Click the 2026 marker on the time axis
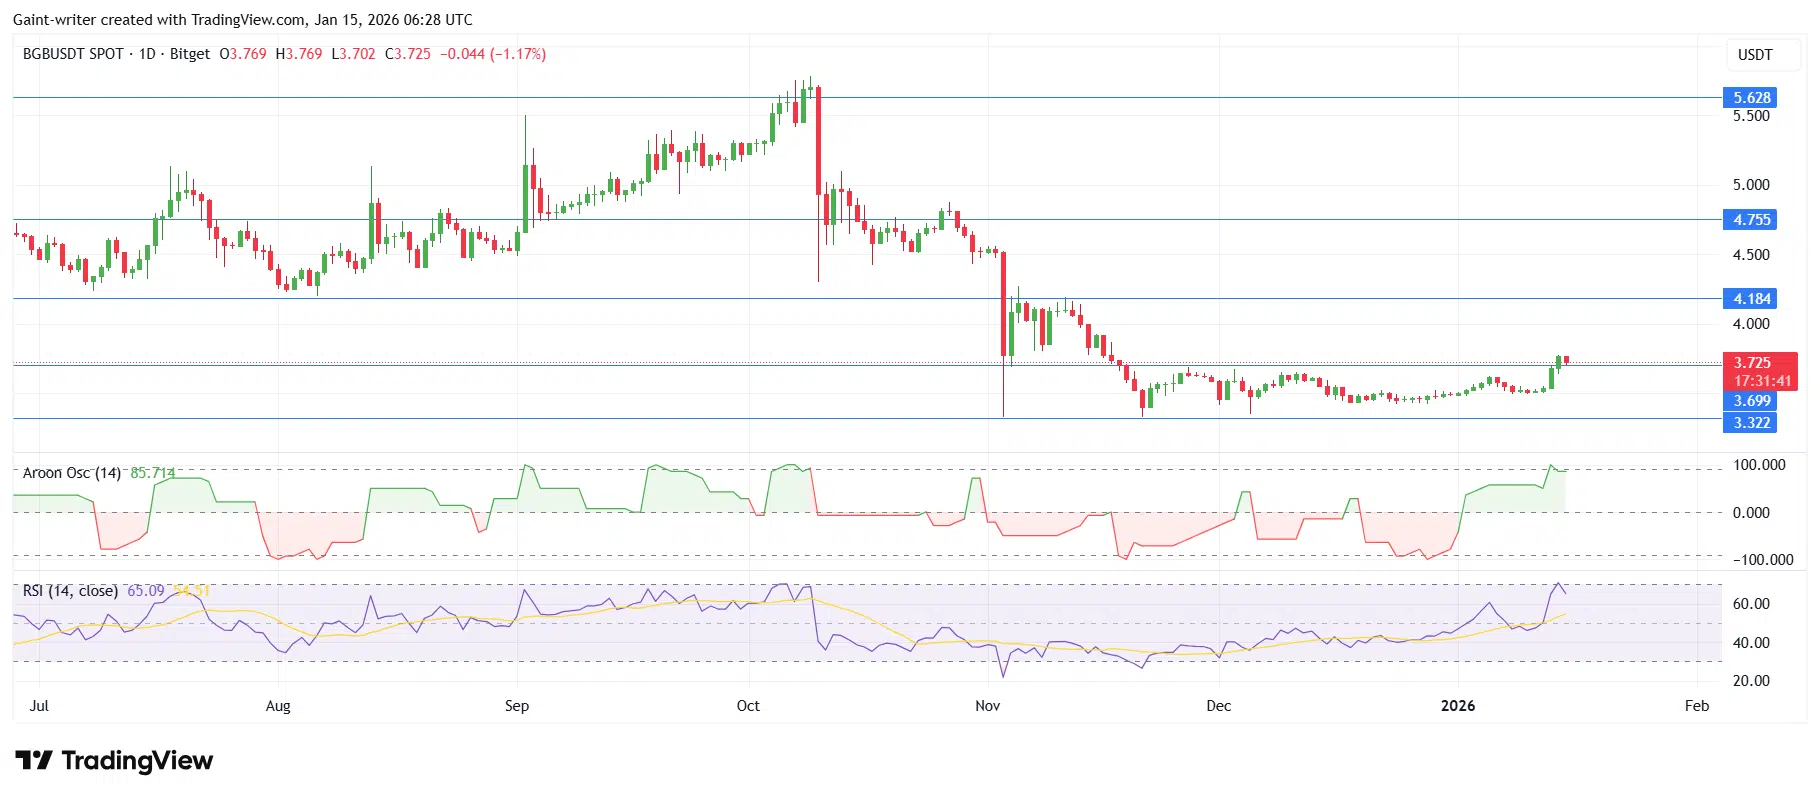The image size is (1820, 798). point(1458,706)
